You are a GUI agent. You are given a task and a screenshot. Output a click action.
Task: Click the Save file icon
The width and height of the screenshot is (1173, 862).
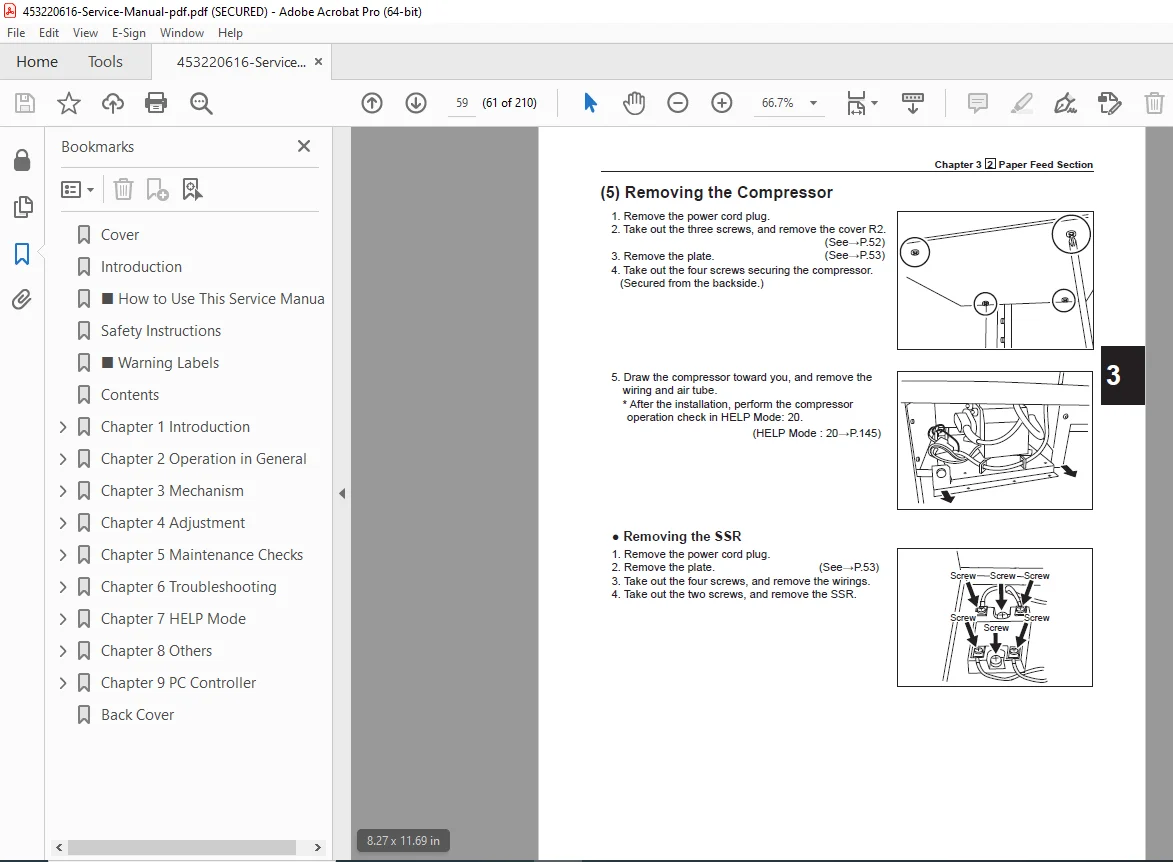click(25, 103)
